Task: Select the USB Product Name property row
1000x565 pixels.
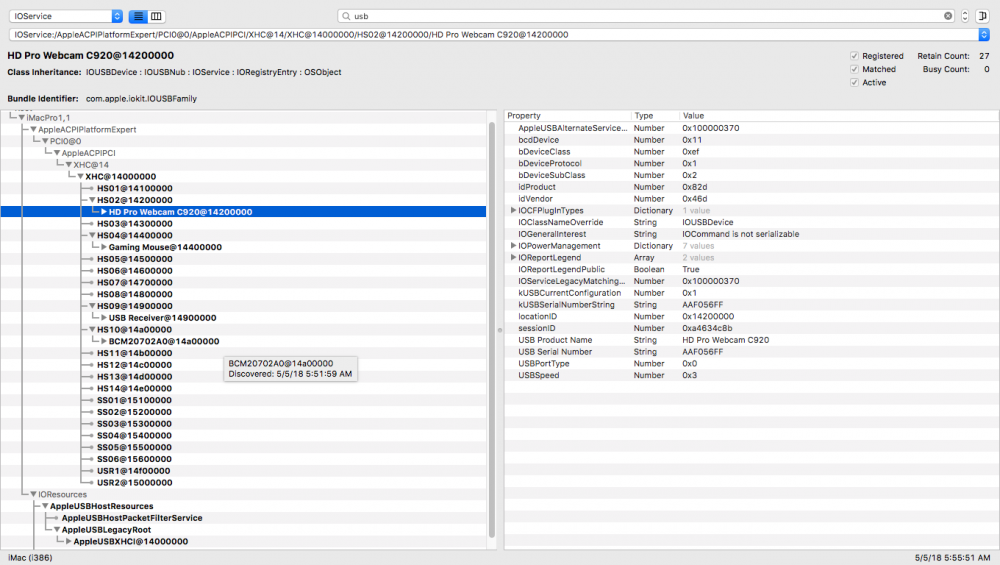Action: [751, 340]
